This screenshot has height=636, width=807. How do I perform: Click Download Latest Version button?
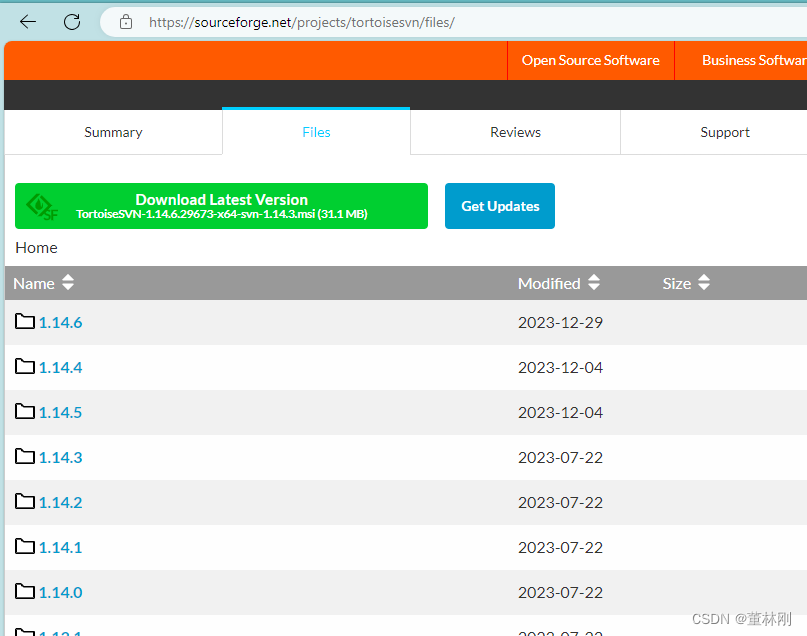click(x=221, y=206)
